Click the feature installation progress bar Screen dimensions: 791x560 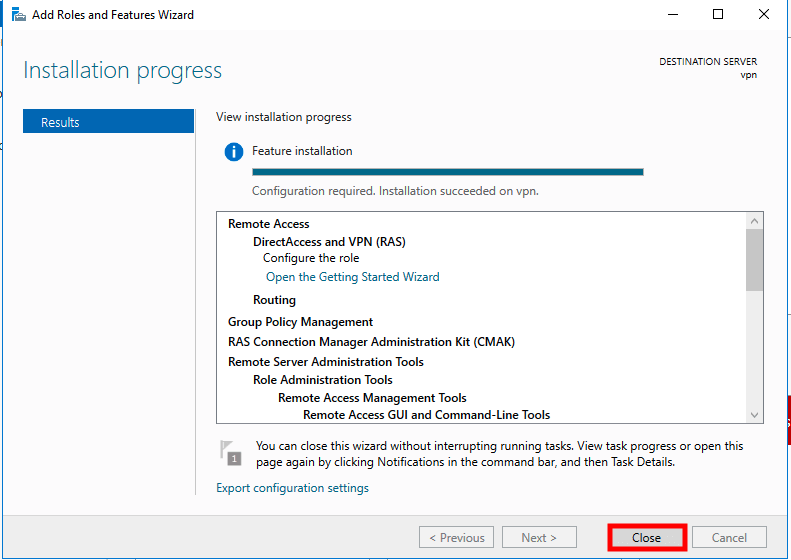coord(447,172)
